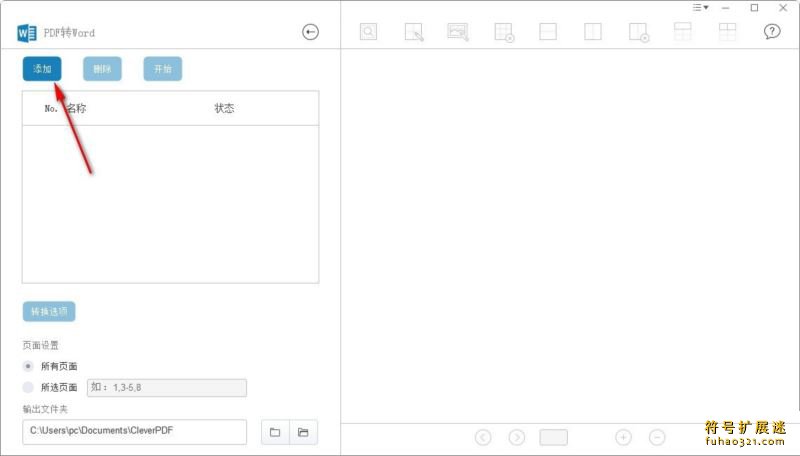Screen dimensions: 800x456
Task: Click the PDF转Word logo icon
Action: [27, 33]
